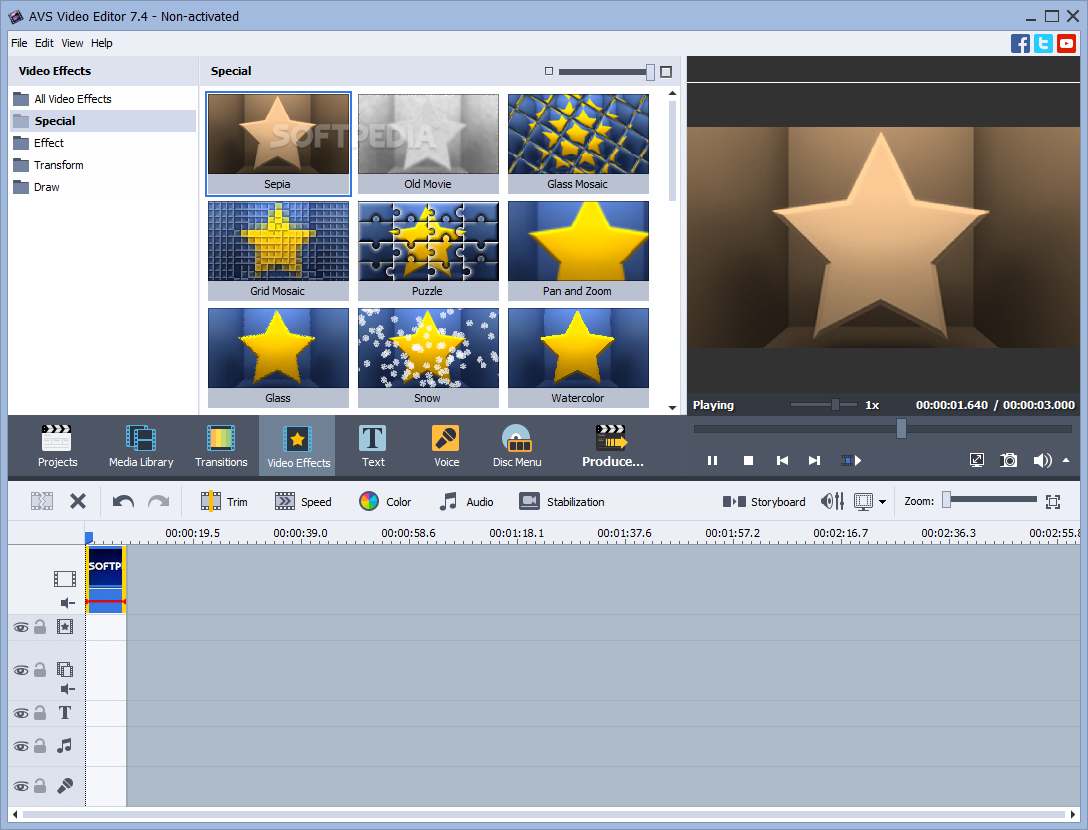This screenshot has height=830, width=1088.
Task: Stop the preview playback
Action: pos(748,461)
